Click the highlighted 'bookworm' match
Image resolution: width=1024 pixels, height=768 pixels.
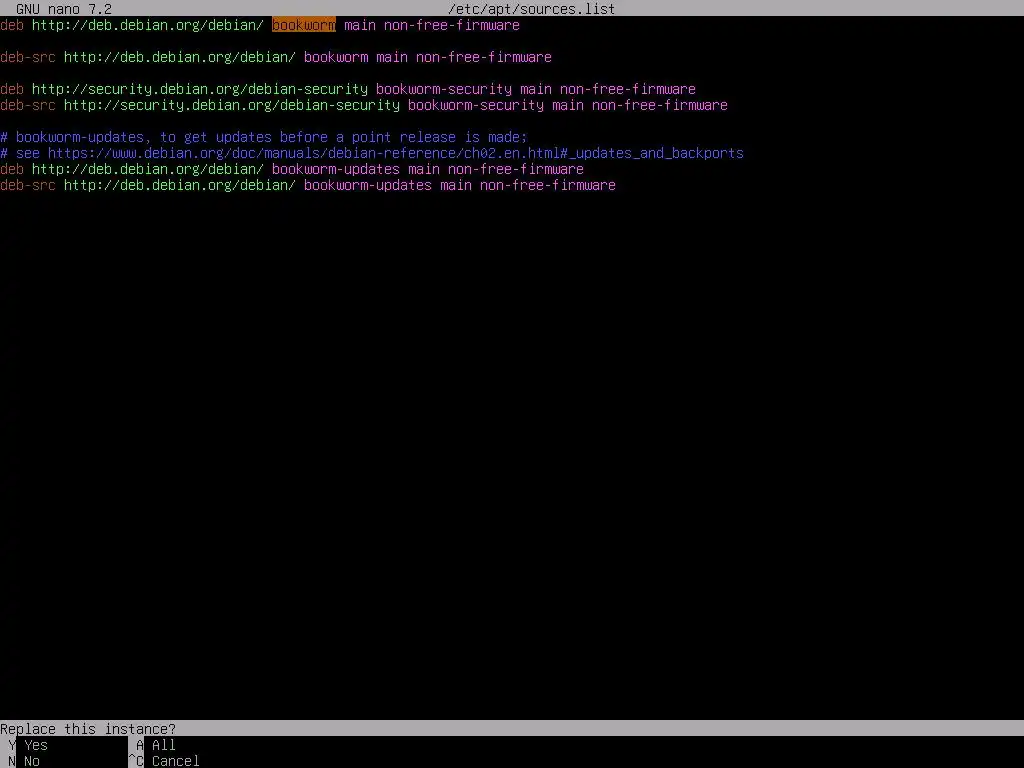pos(304,25)
